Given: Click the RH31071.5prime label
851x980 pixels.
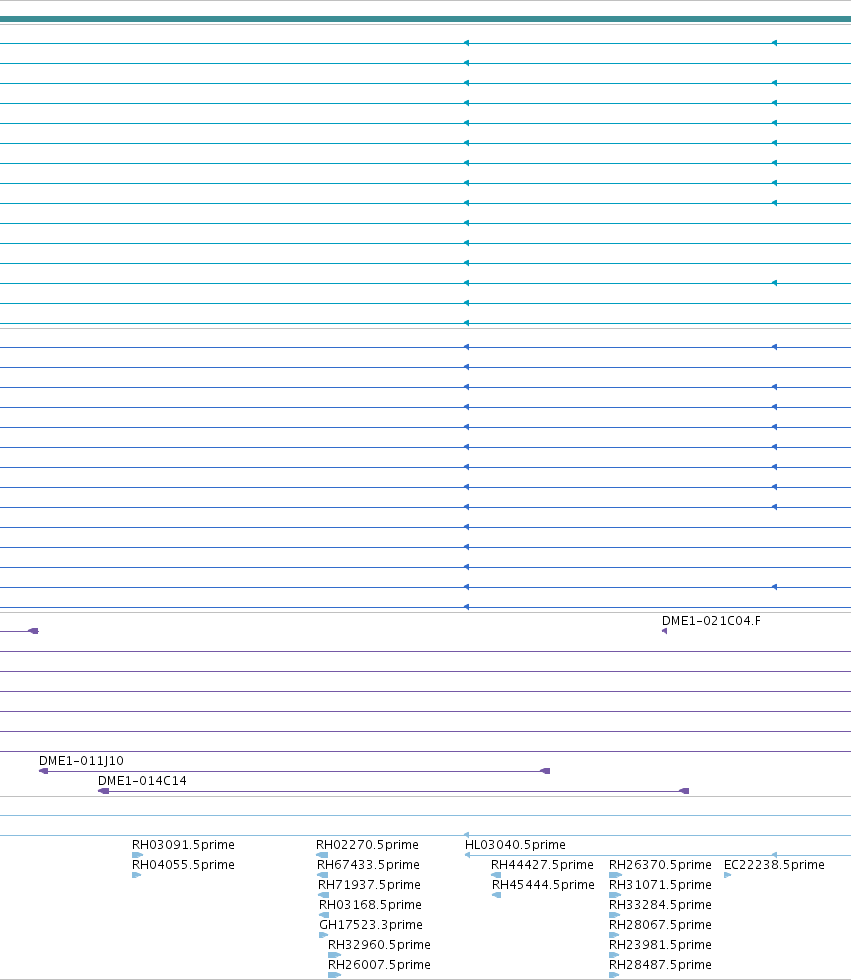Looking at the screenshot, I should point(660,884).
